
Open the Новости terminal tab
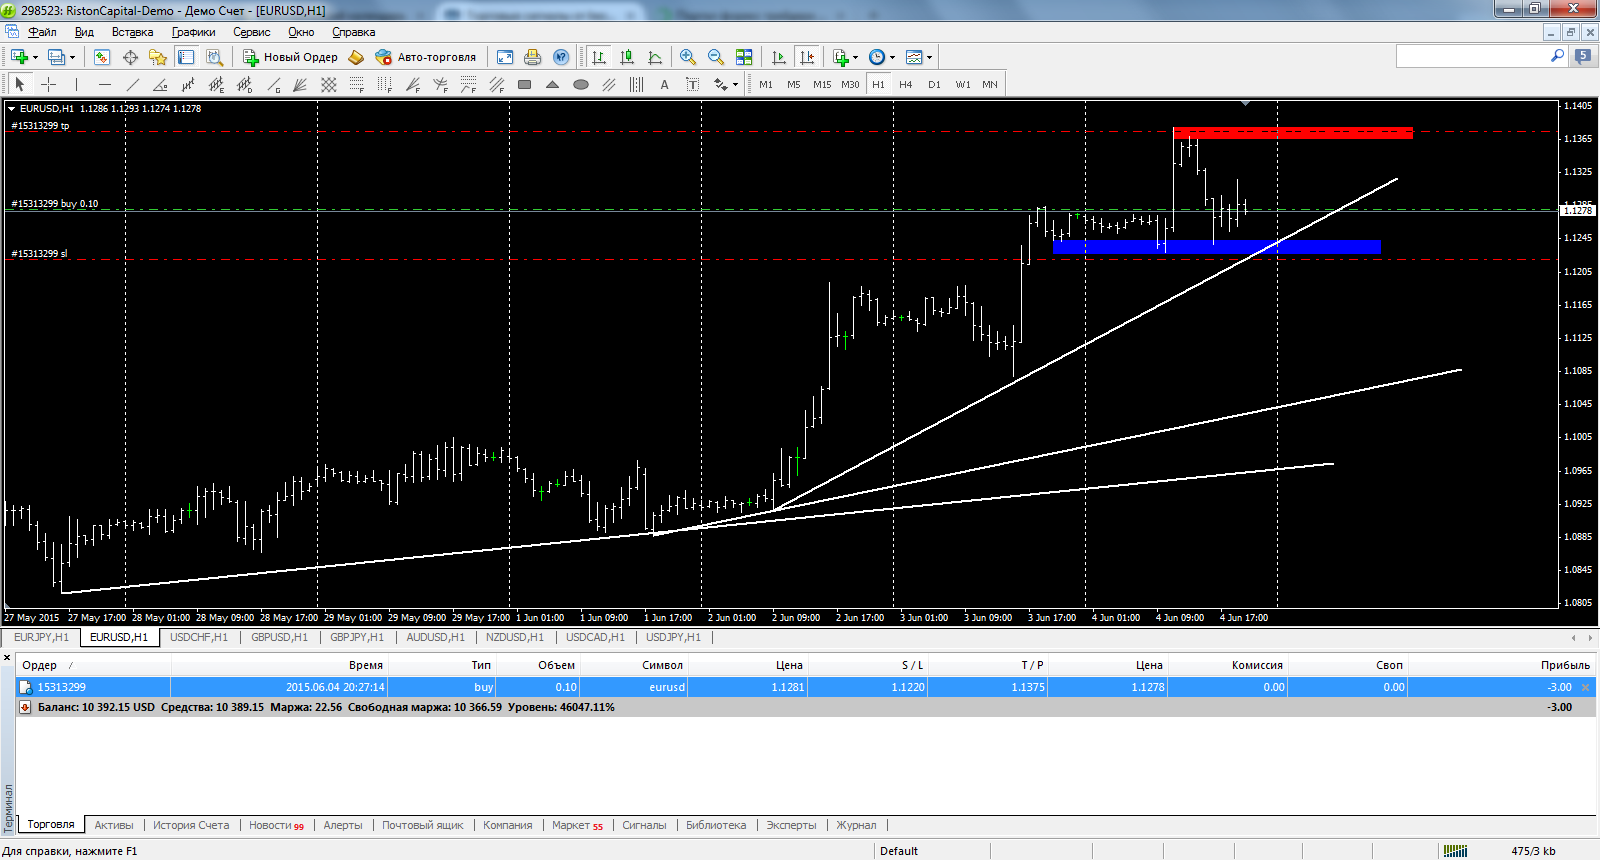tap(276, 825)
